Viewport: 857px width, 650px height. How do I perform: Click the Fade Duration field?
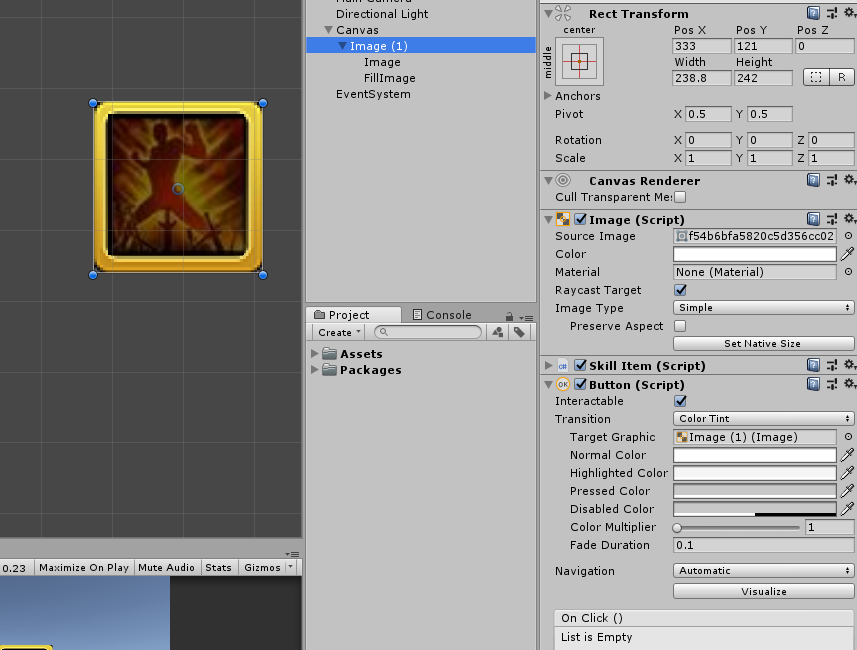(x=764, y=545)
